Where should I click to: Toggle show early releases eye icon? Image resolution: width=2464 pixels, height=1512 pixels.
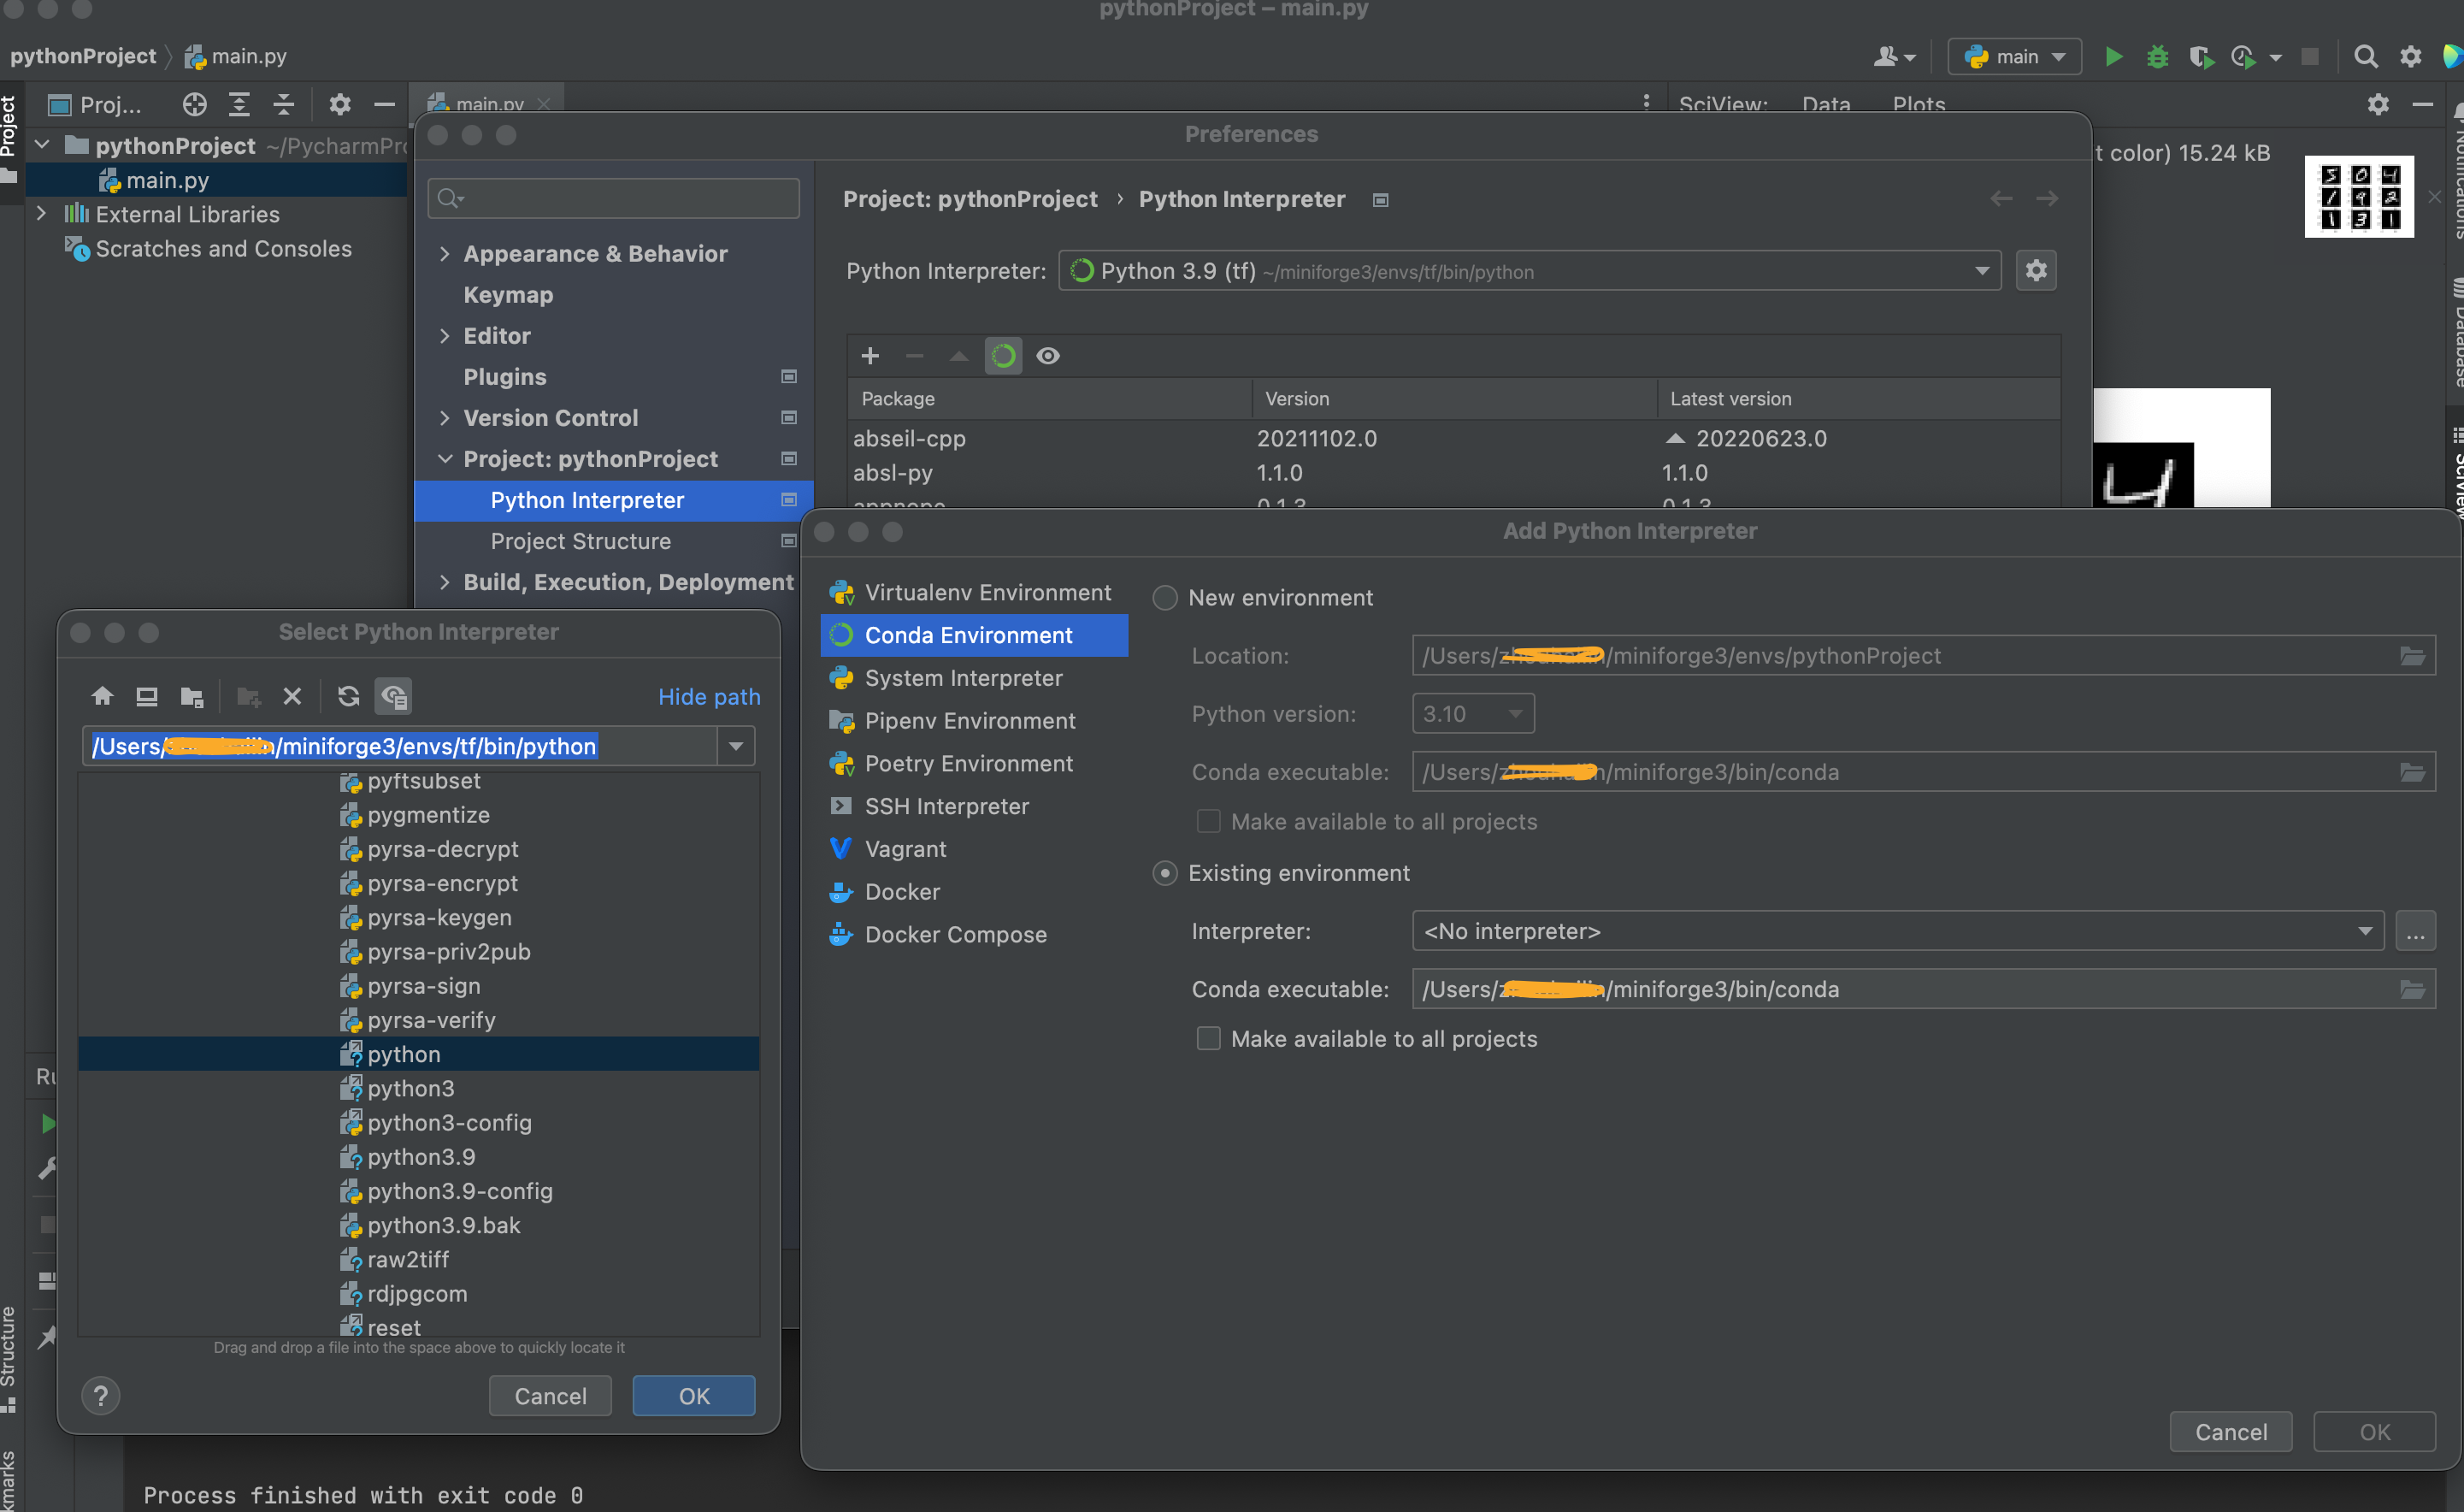(x=1048, y=356)
